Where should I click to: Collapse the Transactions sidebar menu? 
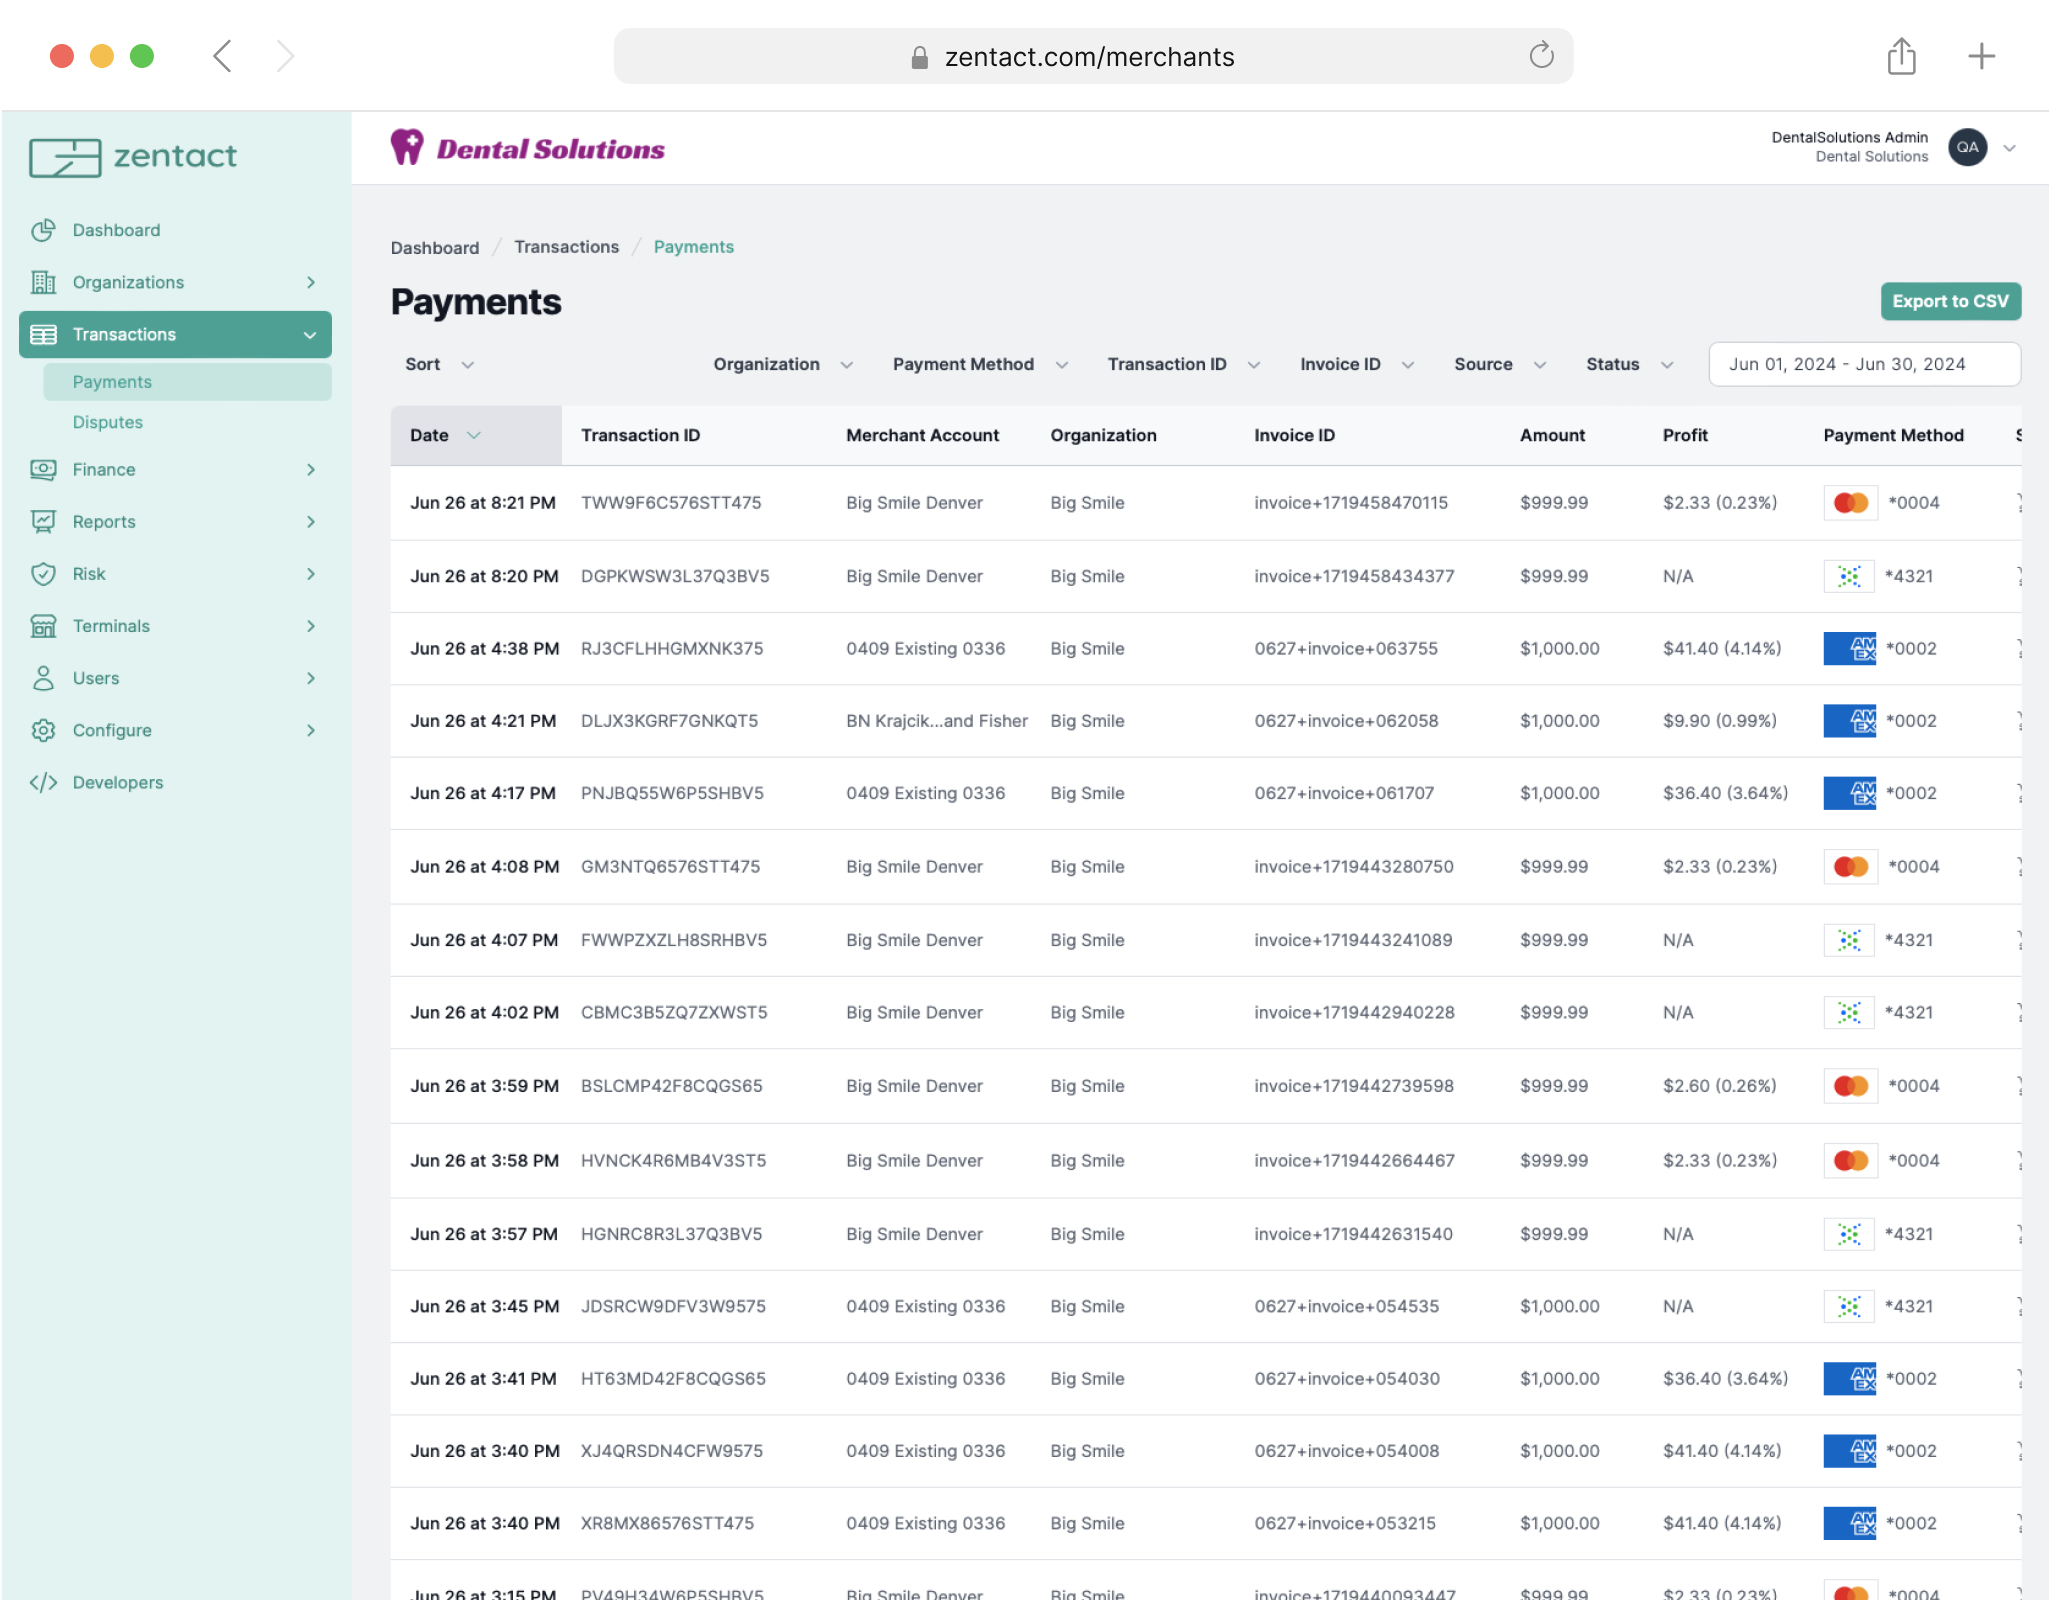(309, 335)
